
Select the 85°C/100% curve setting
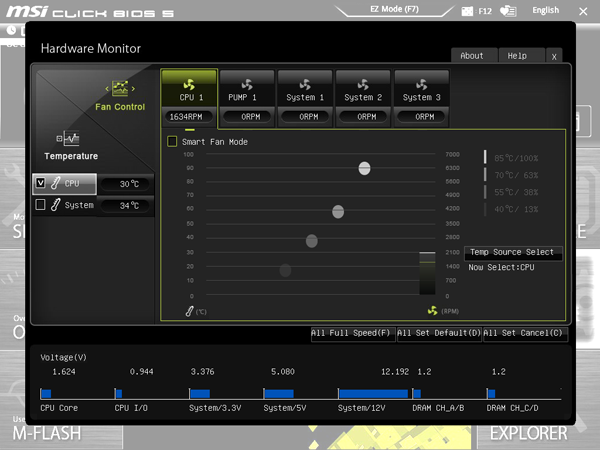click(516, 158)
